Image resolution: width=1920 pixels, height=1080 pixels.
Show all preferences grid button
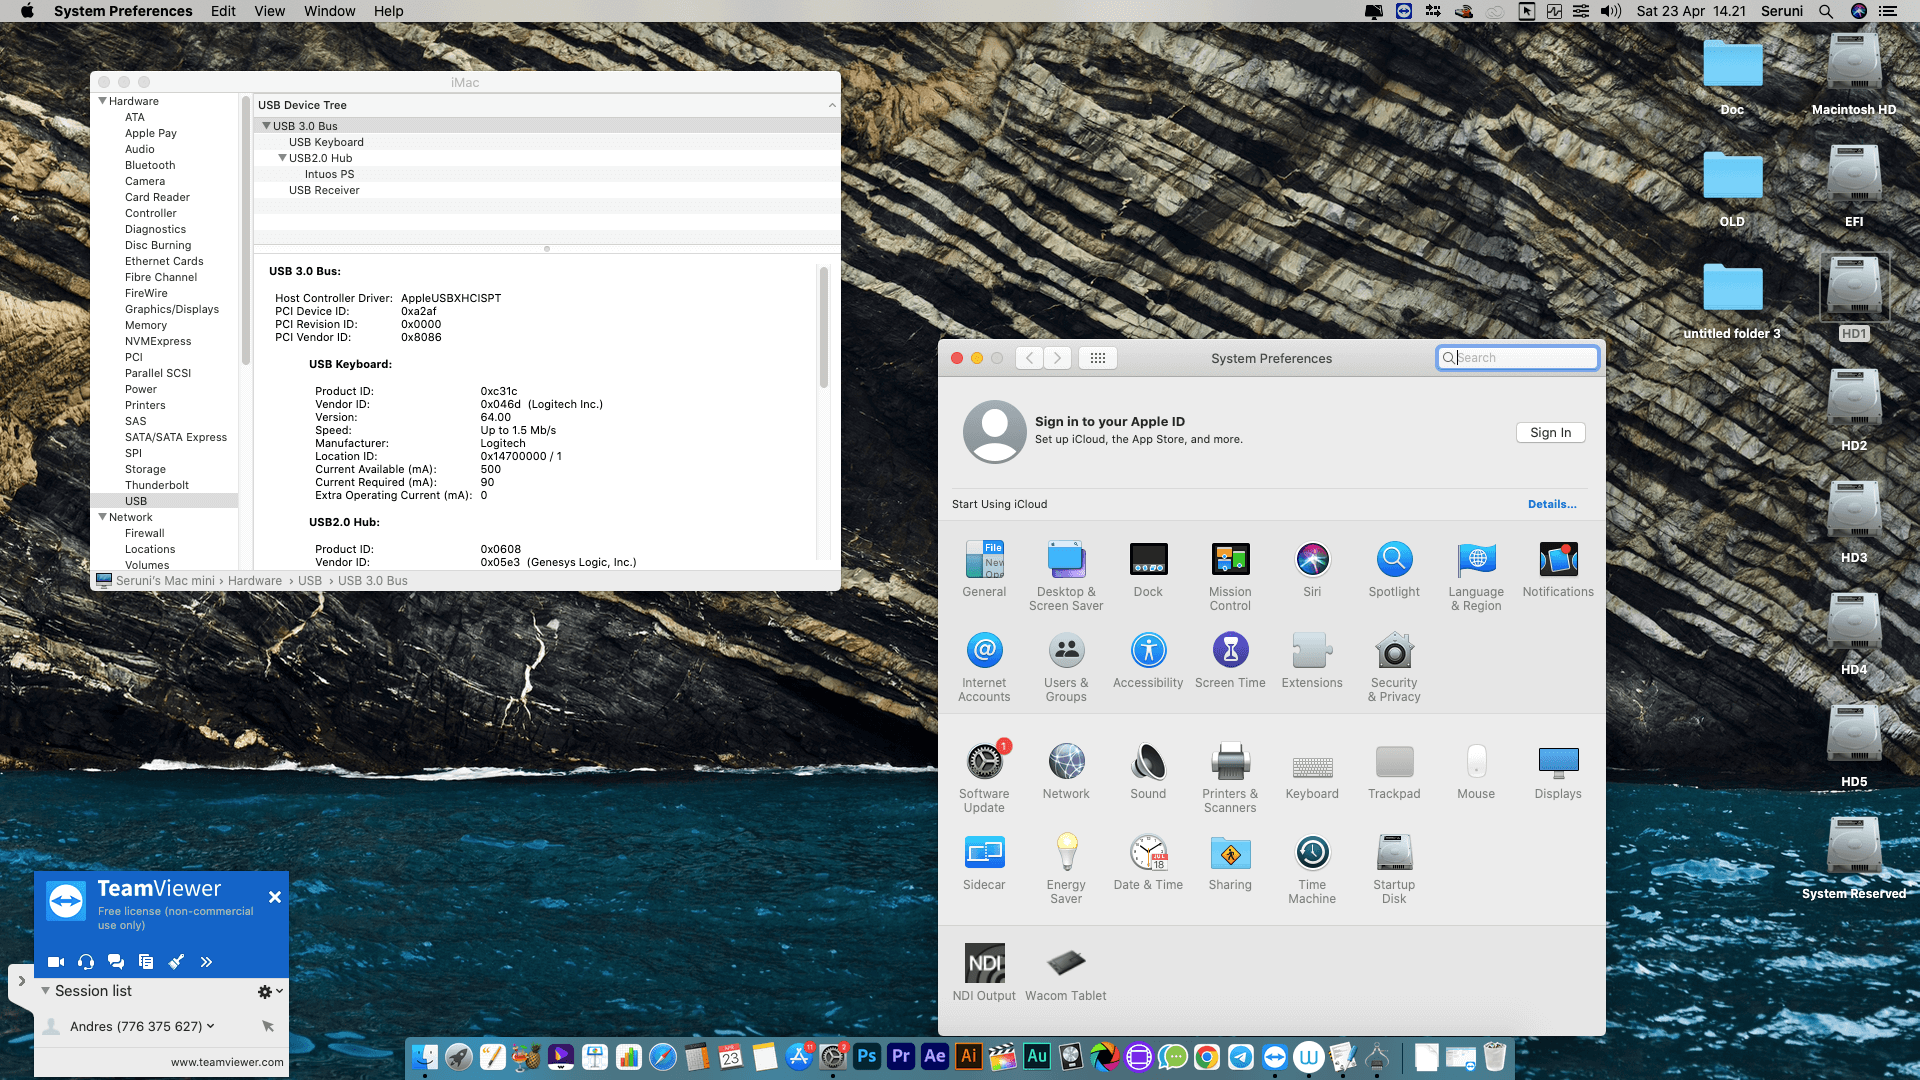tap(1097, 358)
